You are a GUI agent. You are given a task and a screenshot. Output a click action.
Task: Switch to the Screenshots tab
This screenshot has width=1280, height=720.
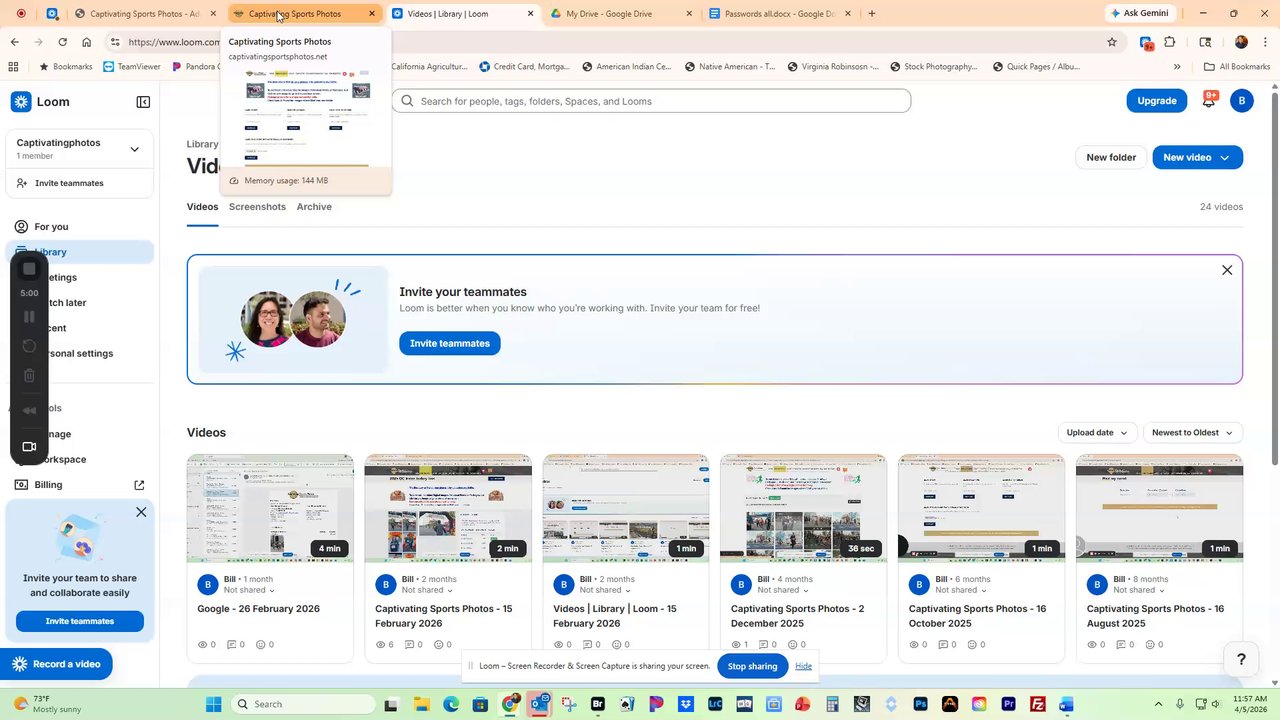[257, 207]
